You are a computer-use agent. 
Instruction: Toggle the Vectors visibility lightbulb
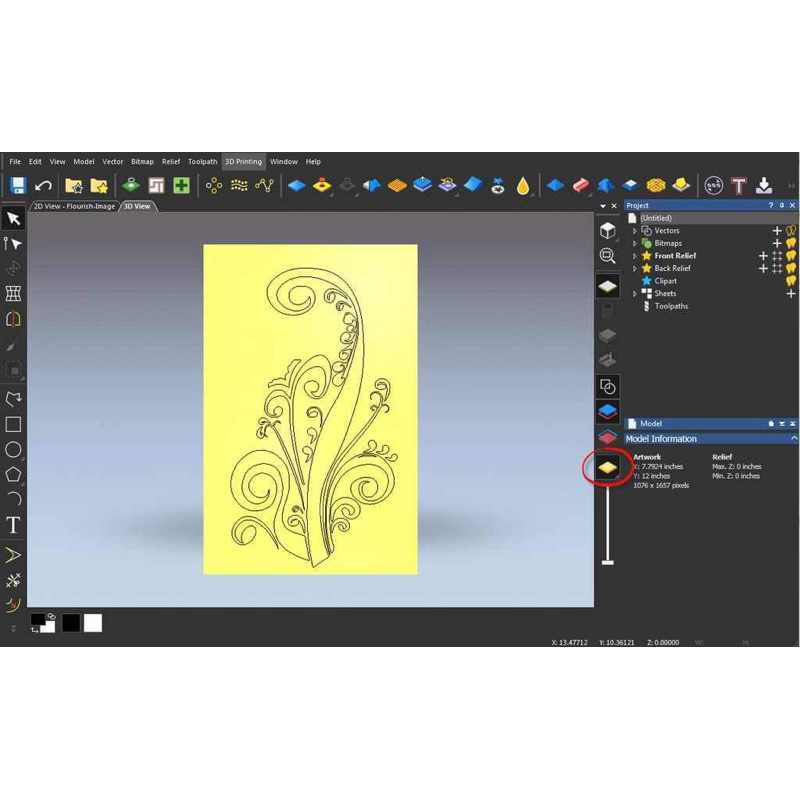791,231
